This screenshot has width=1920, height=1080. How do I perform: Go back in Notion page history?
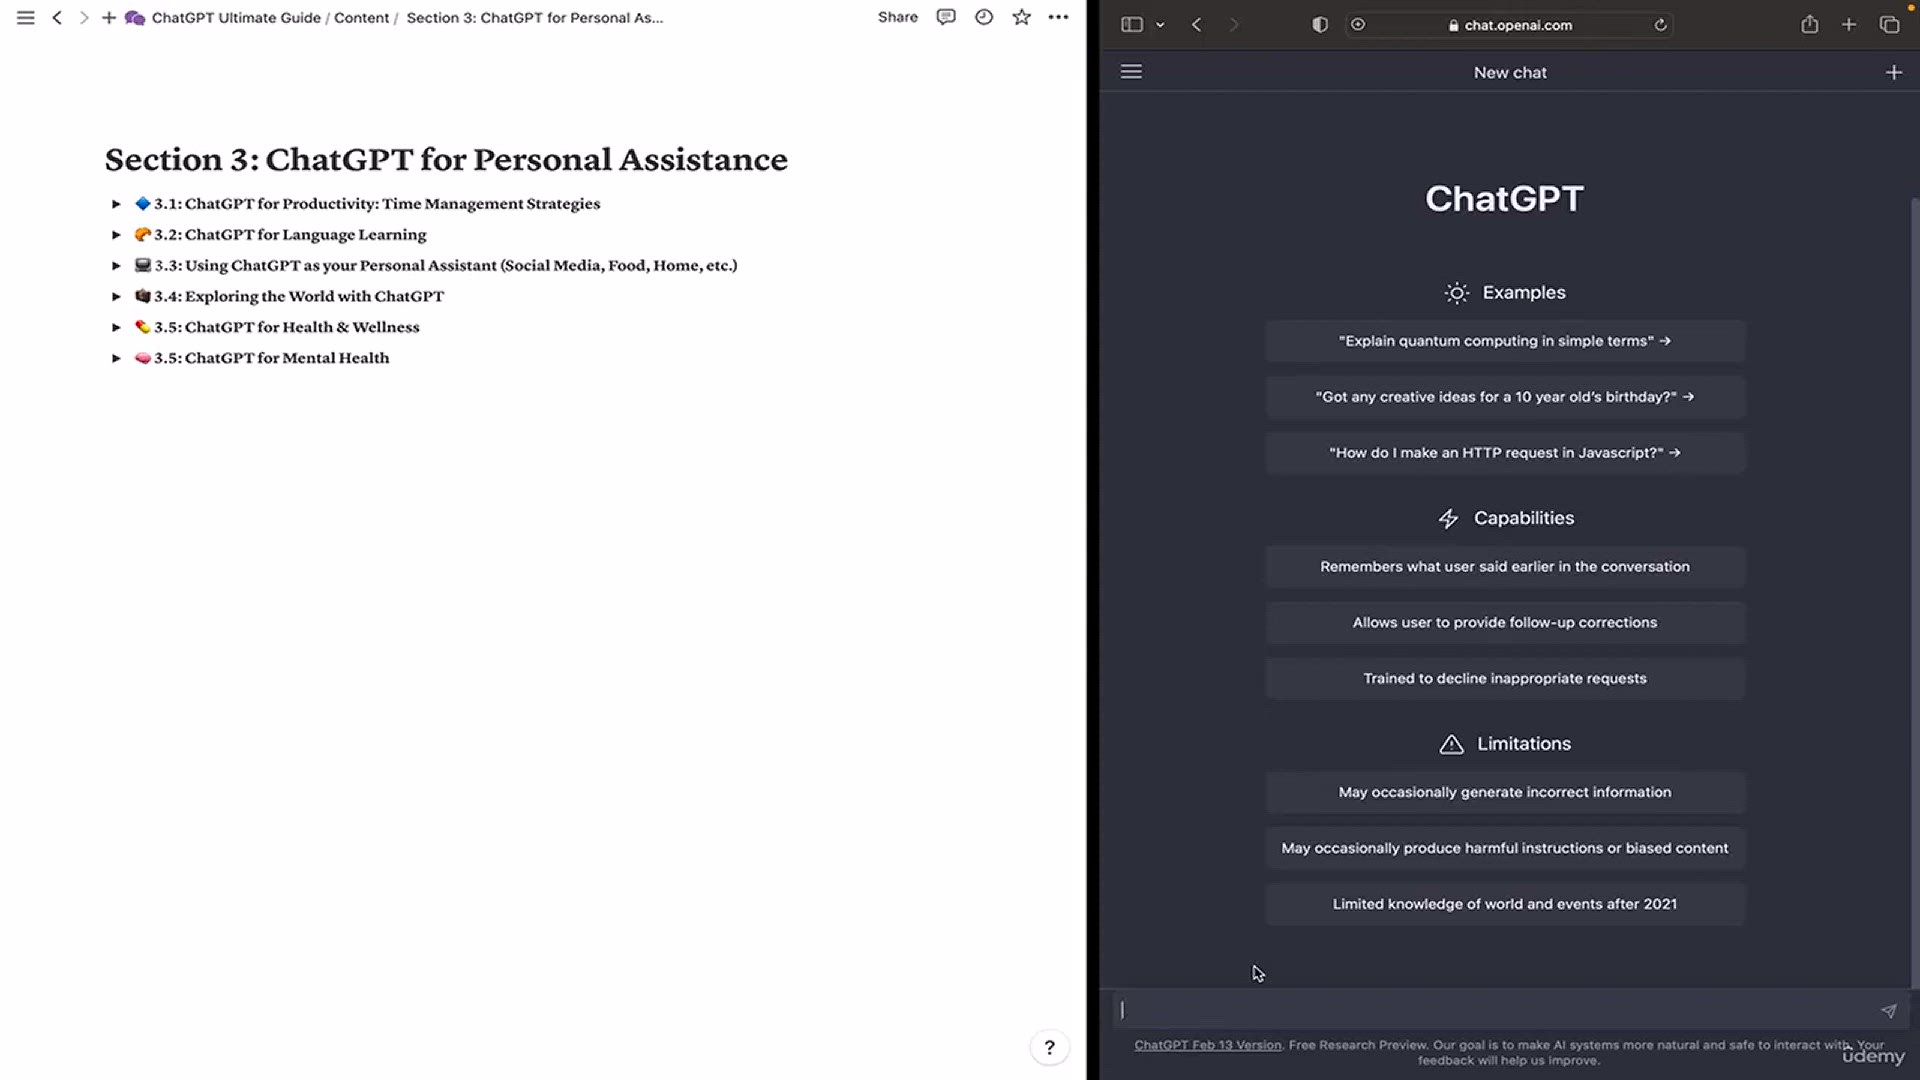[57, 18]
